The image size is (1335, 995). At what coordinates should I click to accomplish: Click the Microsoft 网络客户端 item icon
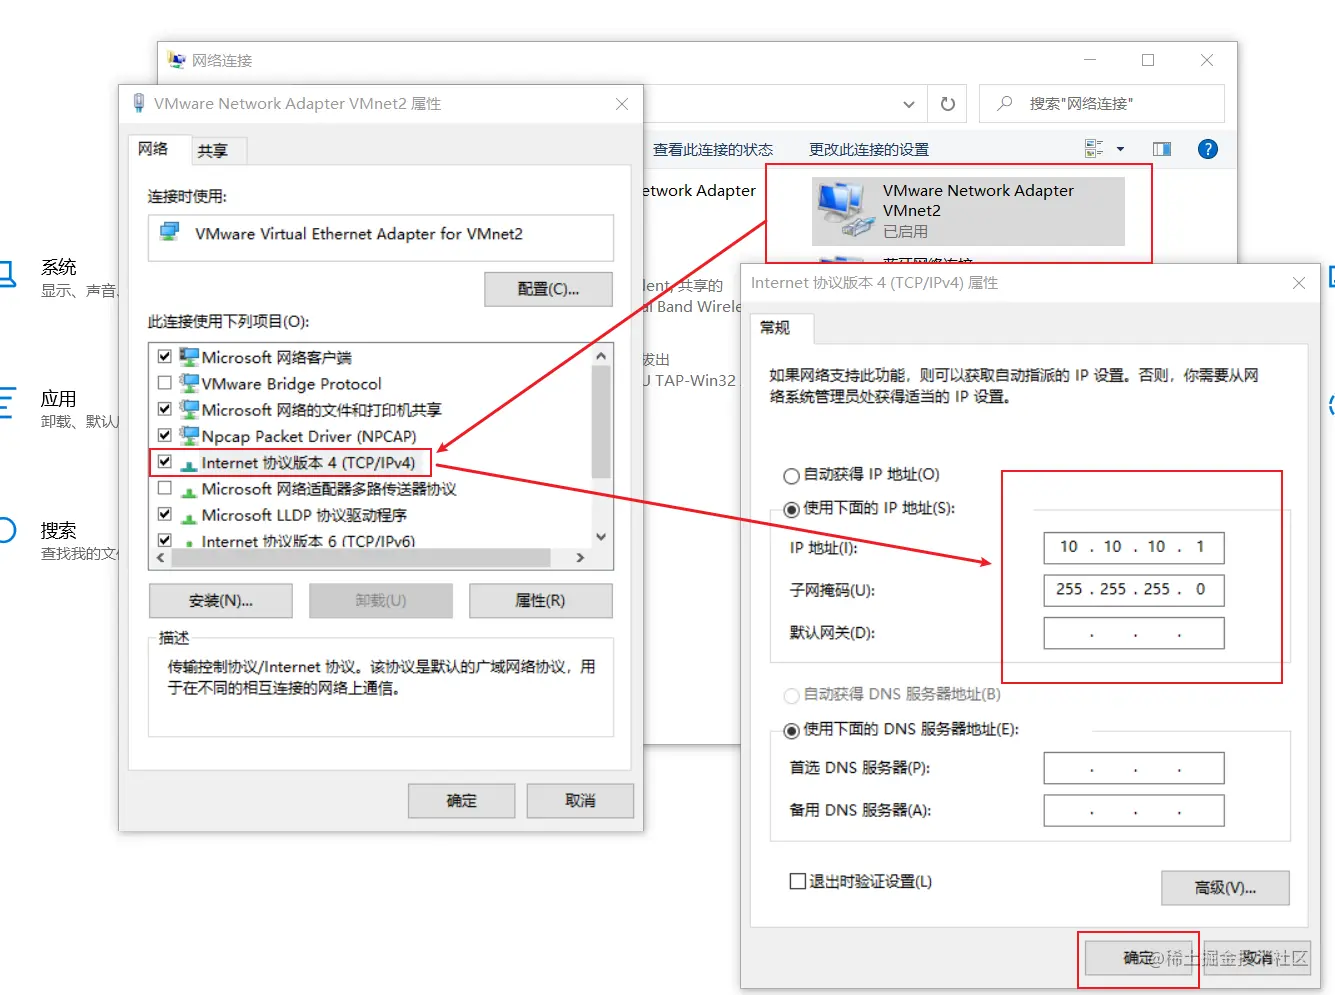[189, 356]
